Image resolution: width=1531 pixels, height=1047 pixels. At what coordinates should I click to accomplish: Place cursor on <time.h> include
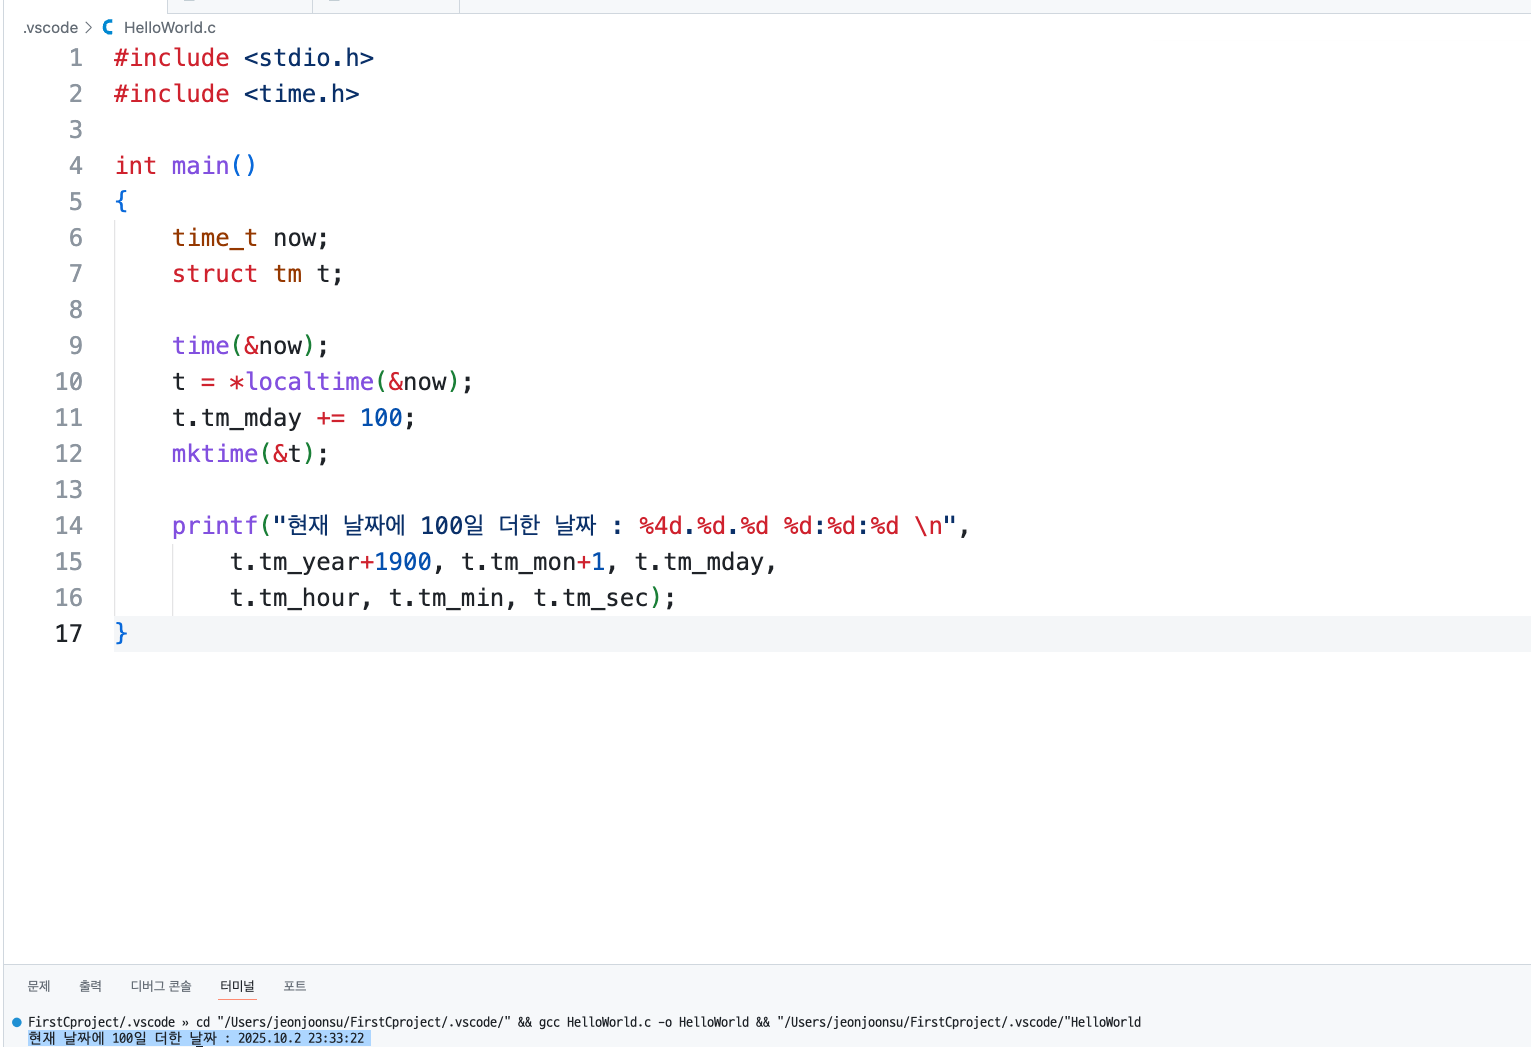tap(302, 94)
